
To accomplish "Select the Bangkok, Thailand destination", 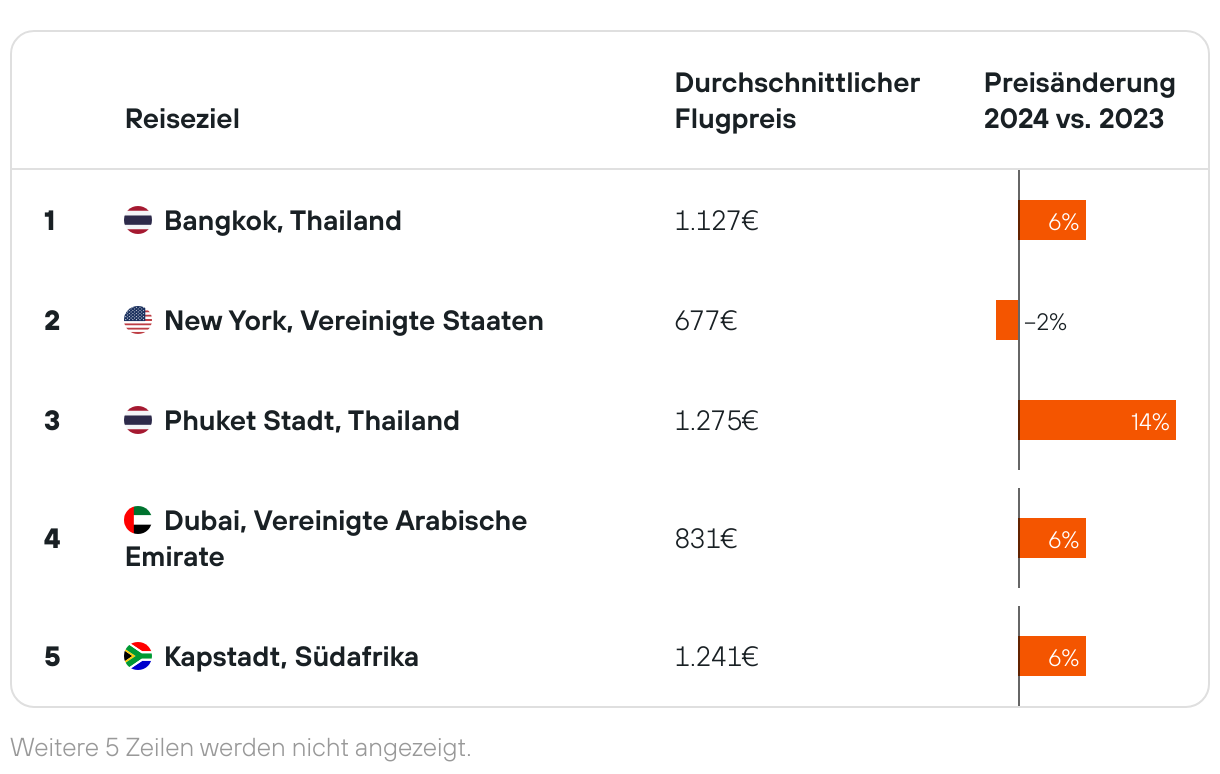I will coord(283,220).
